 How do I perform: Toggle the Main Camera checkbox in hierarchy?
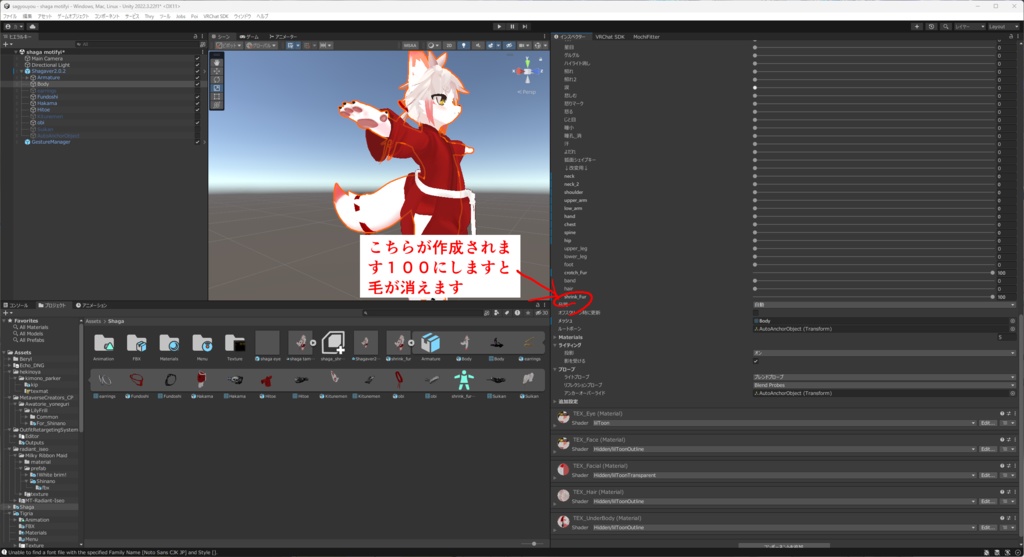click(x=197, y=58)
